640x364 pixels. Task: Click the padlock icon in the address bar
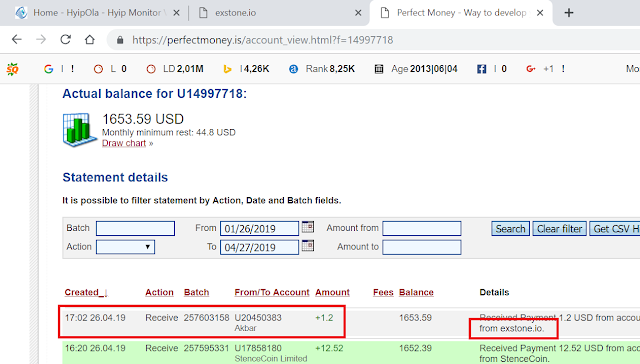pyautogui.click(x=120, y=40)
